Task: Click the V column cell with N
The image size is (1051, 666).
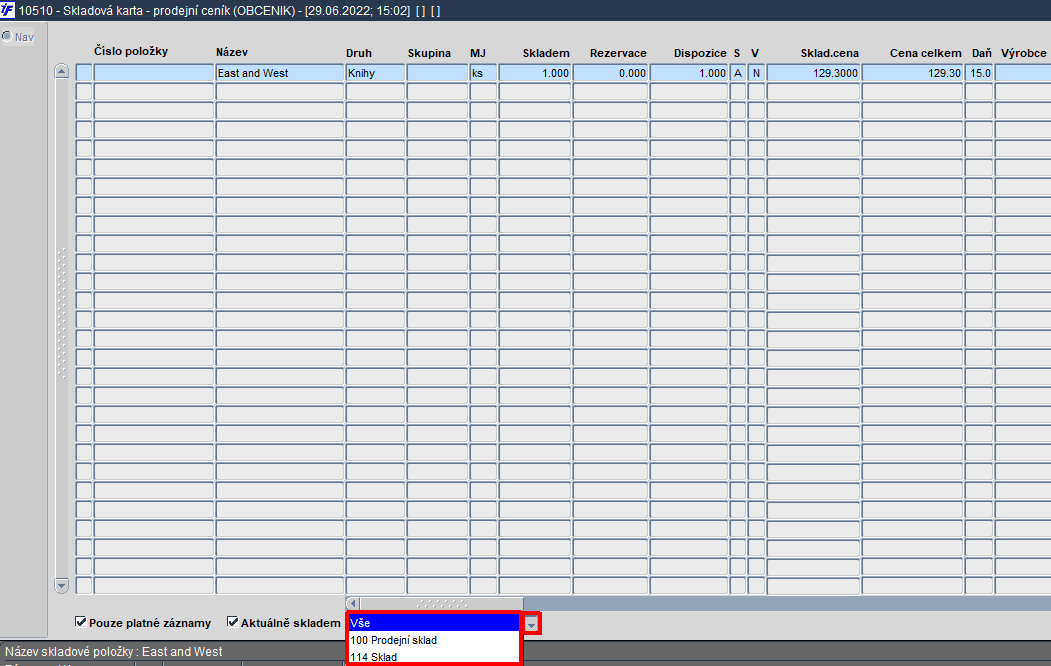Action: (x=756, y=73)
